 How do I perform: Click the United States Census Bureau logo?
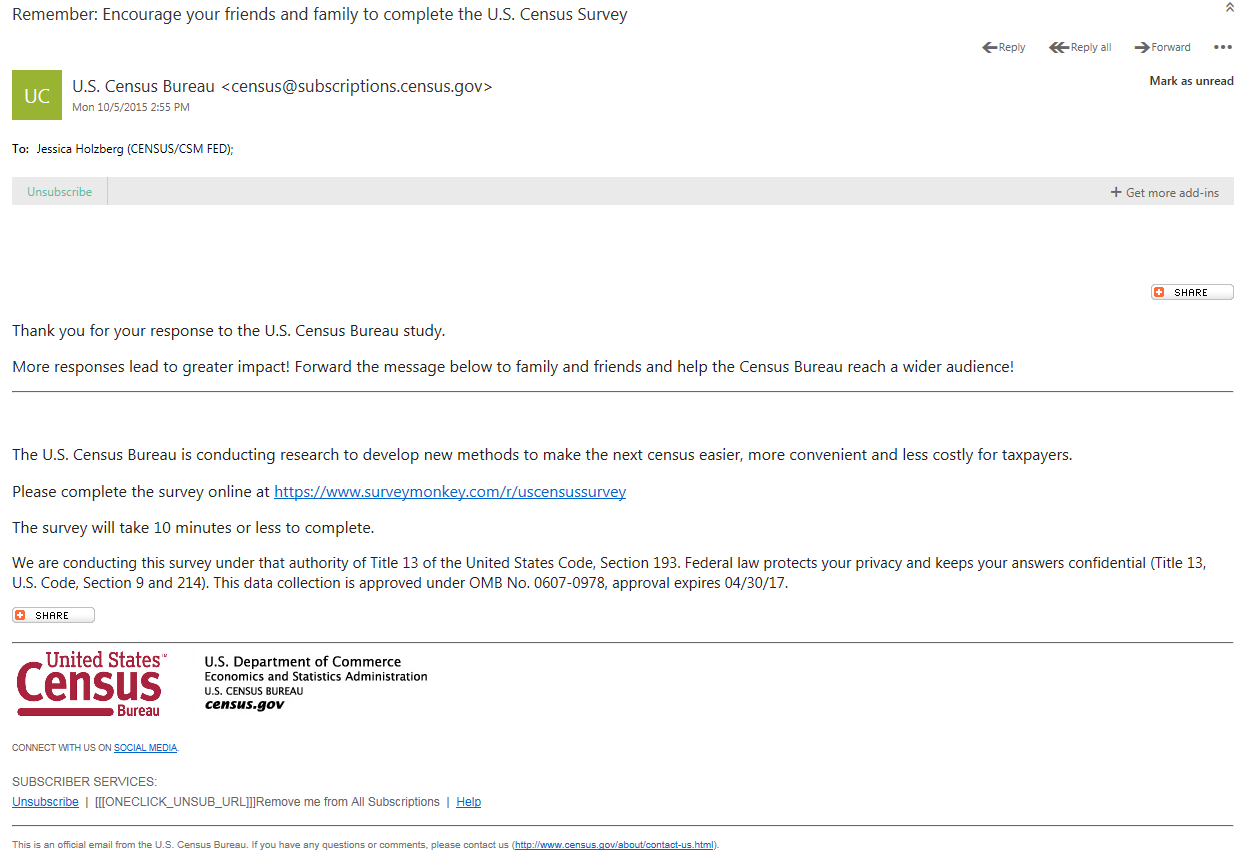pyautogui.click(x=91, y=684)
